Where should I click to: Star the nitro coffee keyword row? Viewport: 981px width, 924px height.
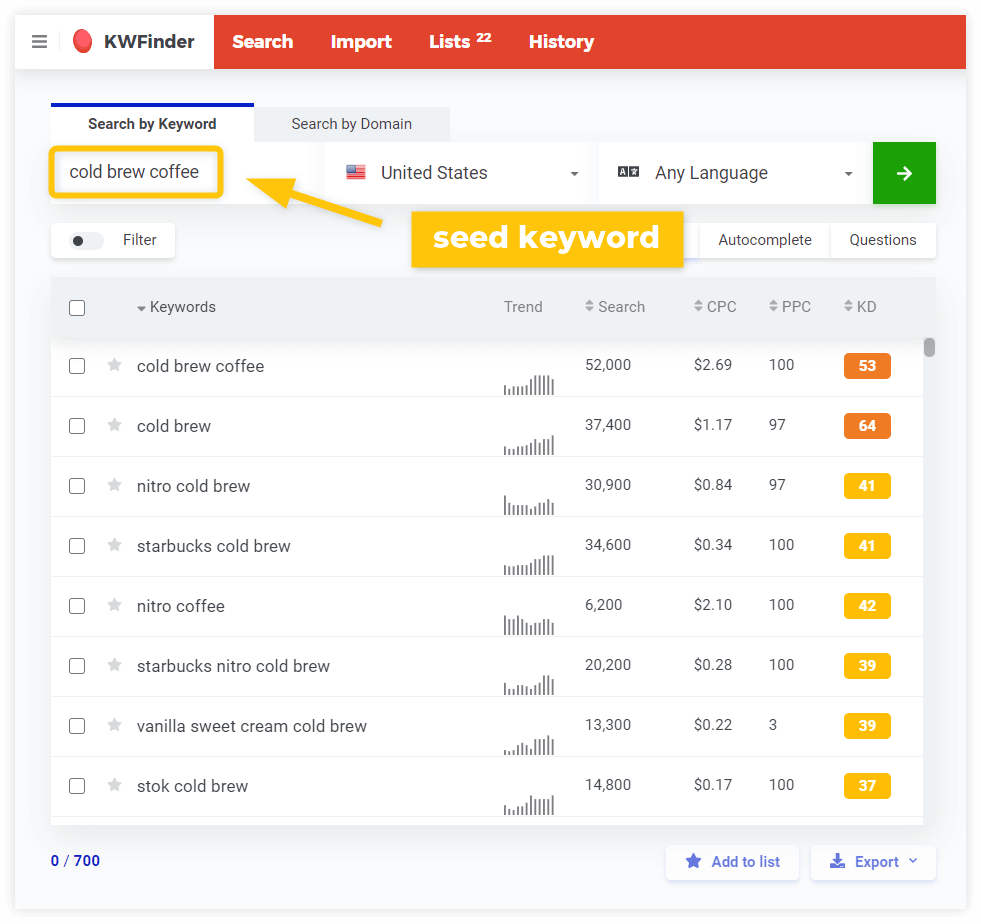pos(114,606)
